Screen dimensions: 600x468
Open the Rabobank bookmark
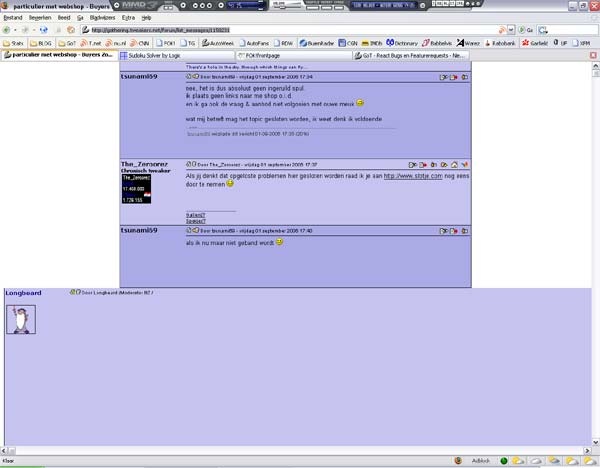tap(500, 43)
